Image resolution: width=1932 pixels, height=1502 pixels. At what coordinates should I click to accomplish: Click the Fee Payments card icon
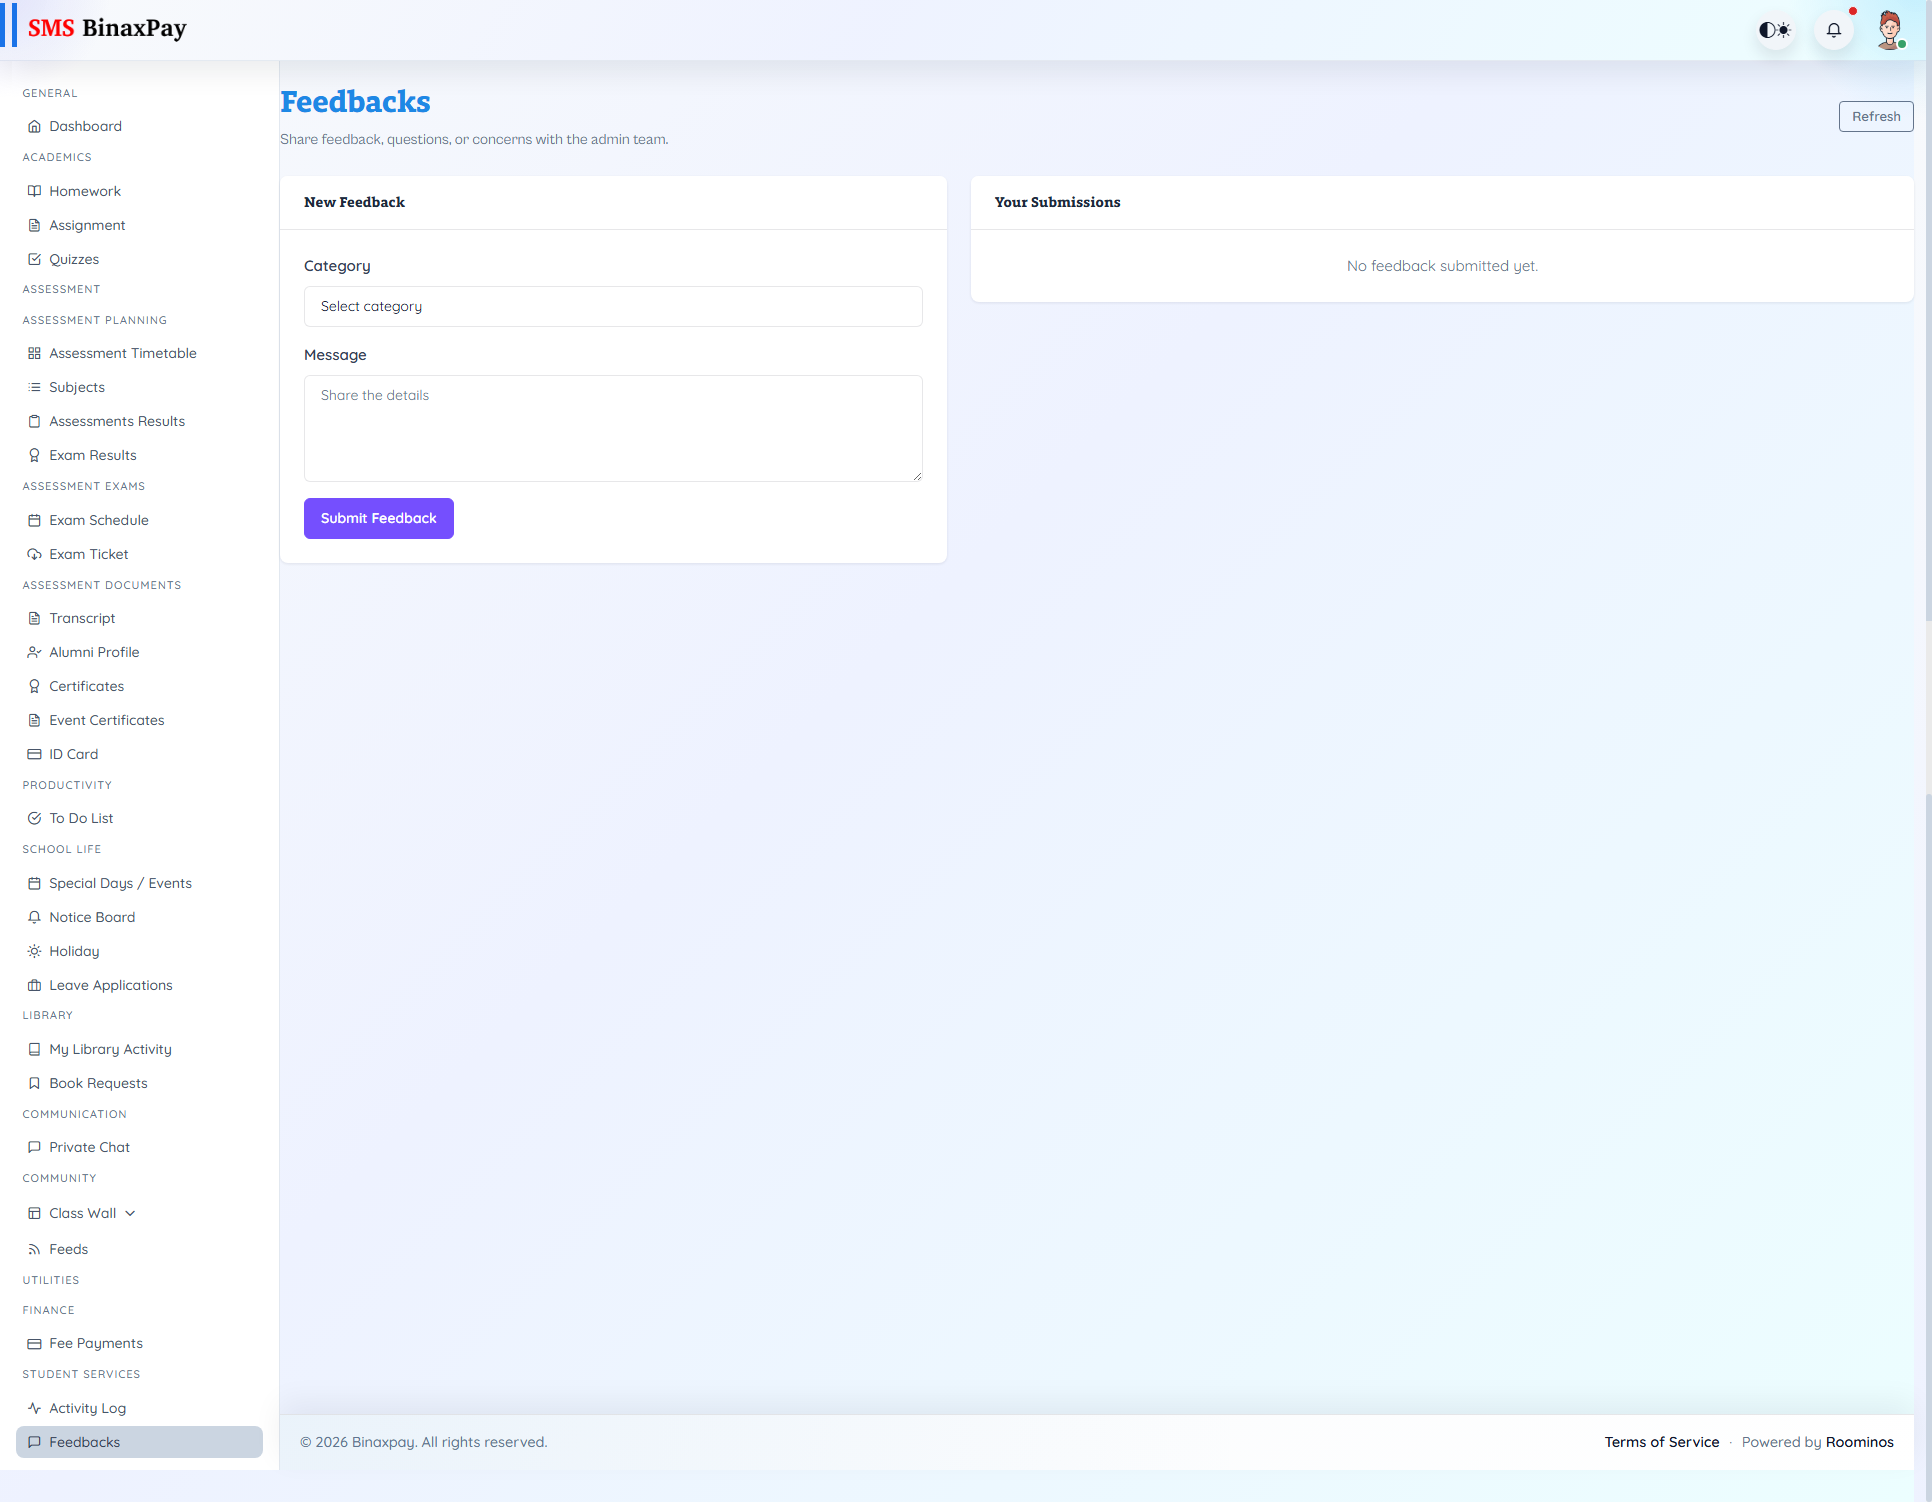point(34,1343)
